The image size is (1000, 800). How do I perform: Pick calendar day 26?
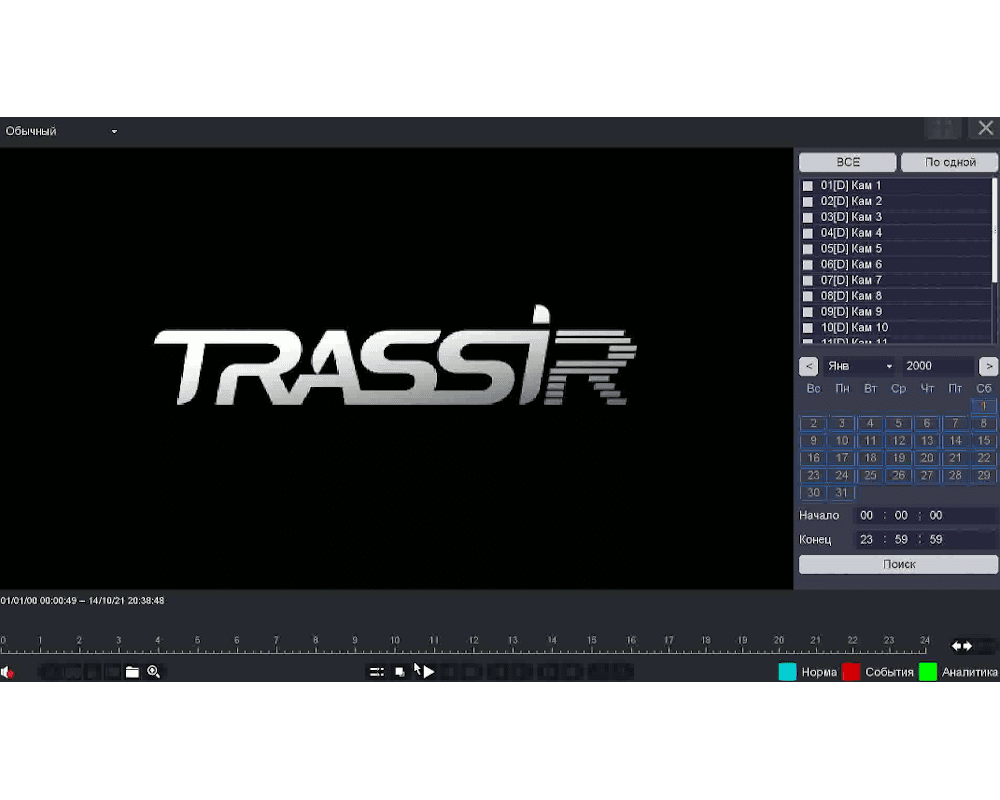pyautogui.click(x=898, y=475)
